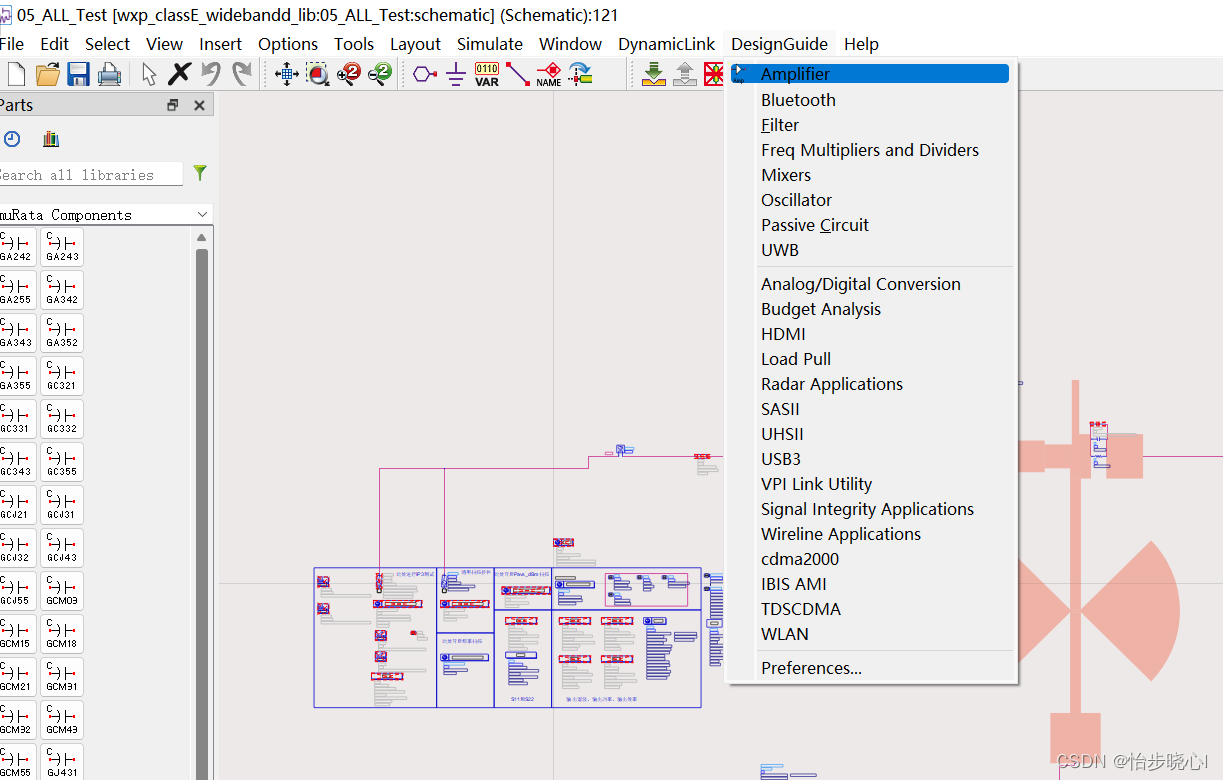
Task: Open the Tools menu
Action: click(354, 44)
